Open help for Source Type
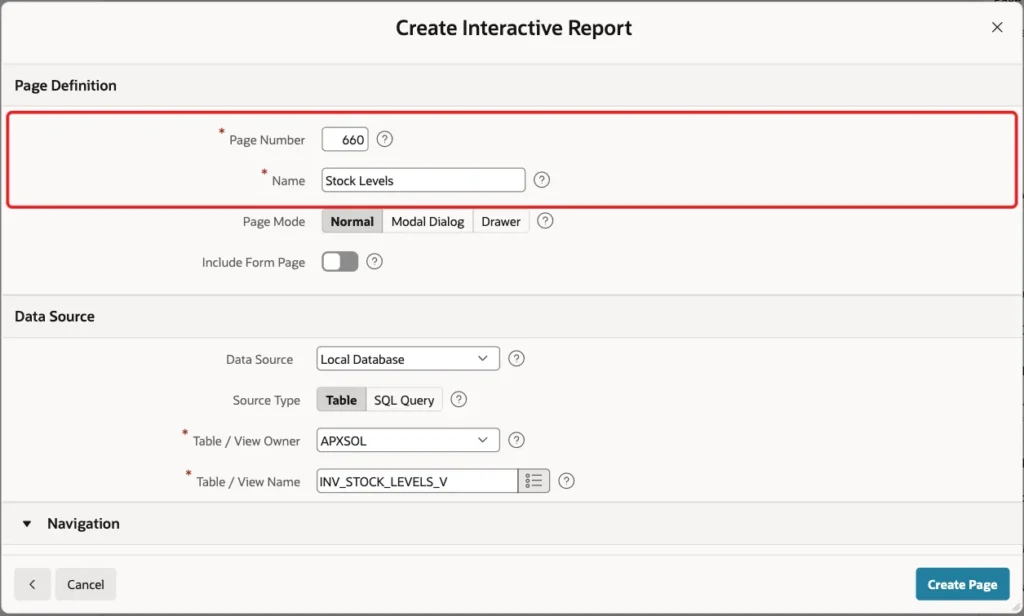The height and width of the screenshot is (616, 1024). (x=458, y=400)
